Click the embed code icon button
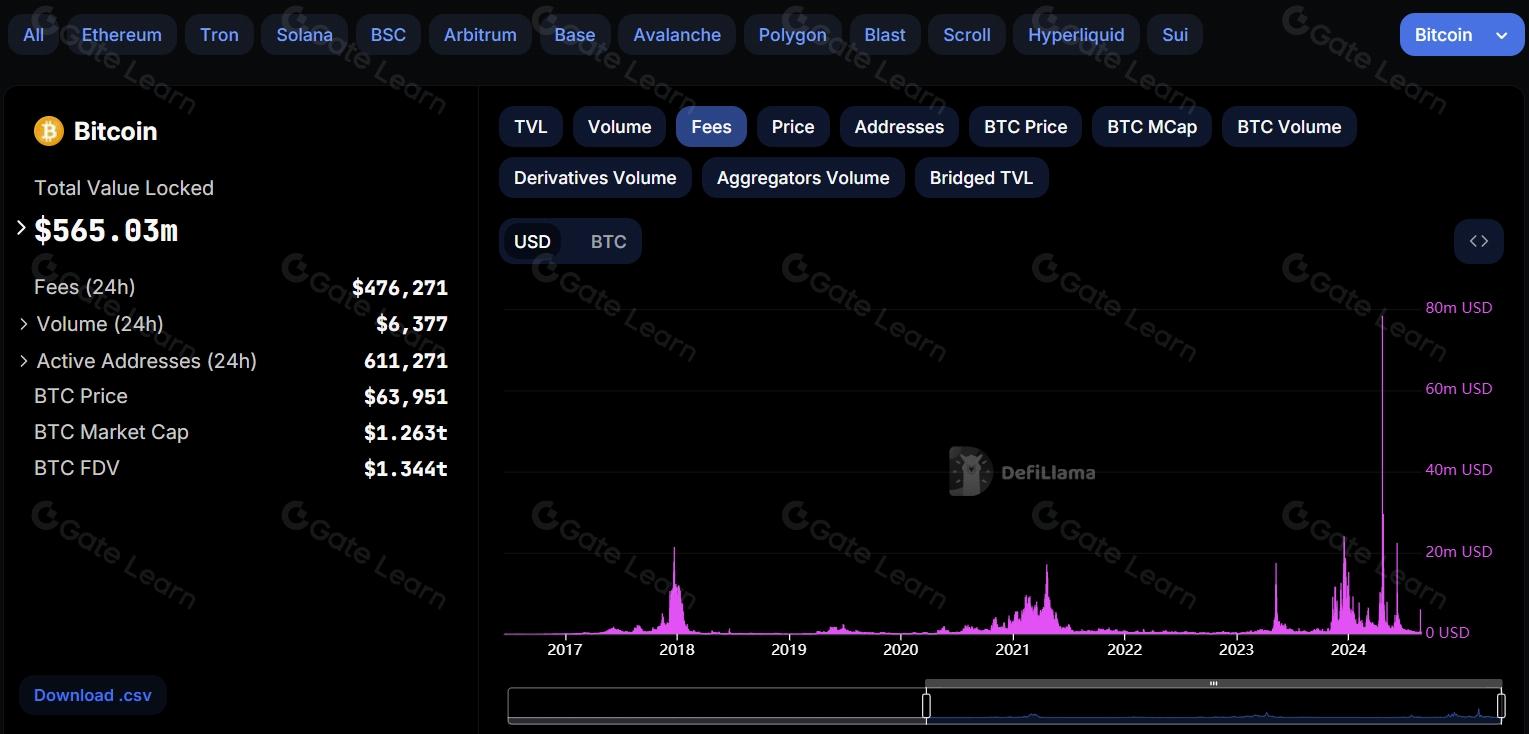 (x=1478, y=241)
